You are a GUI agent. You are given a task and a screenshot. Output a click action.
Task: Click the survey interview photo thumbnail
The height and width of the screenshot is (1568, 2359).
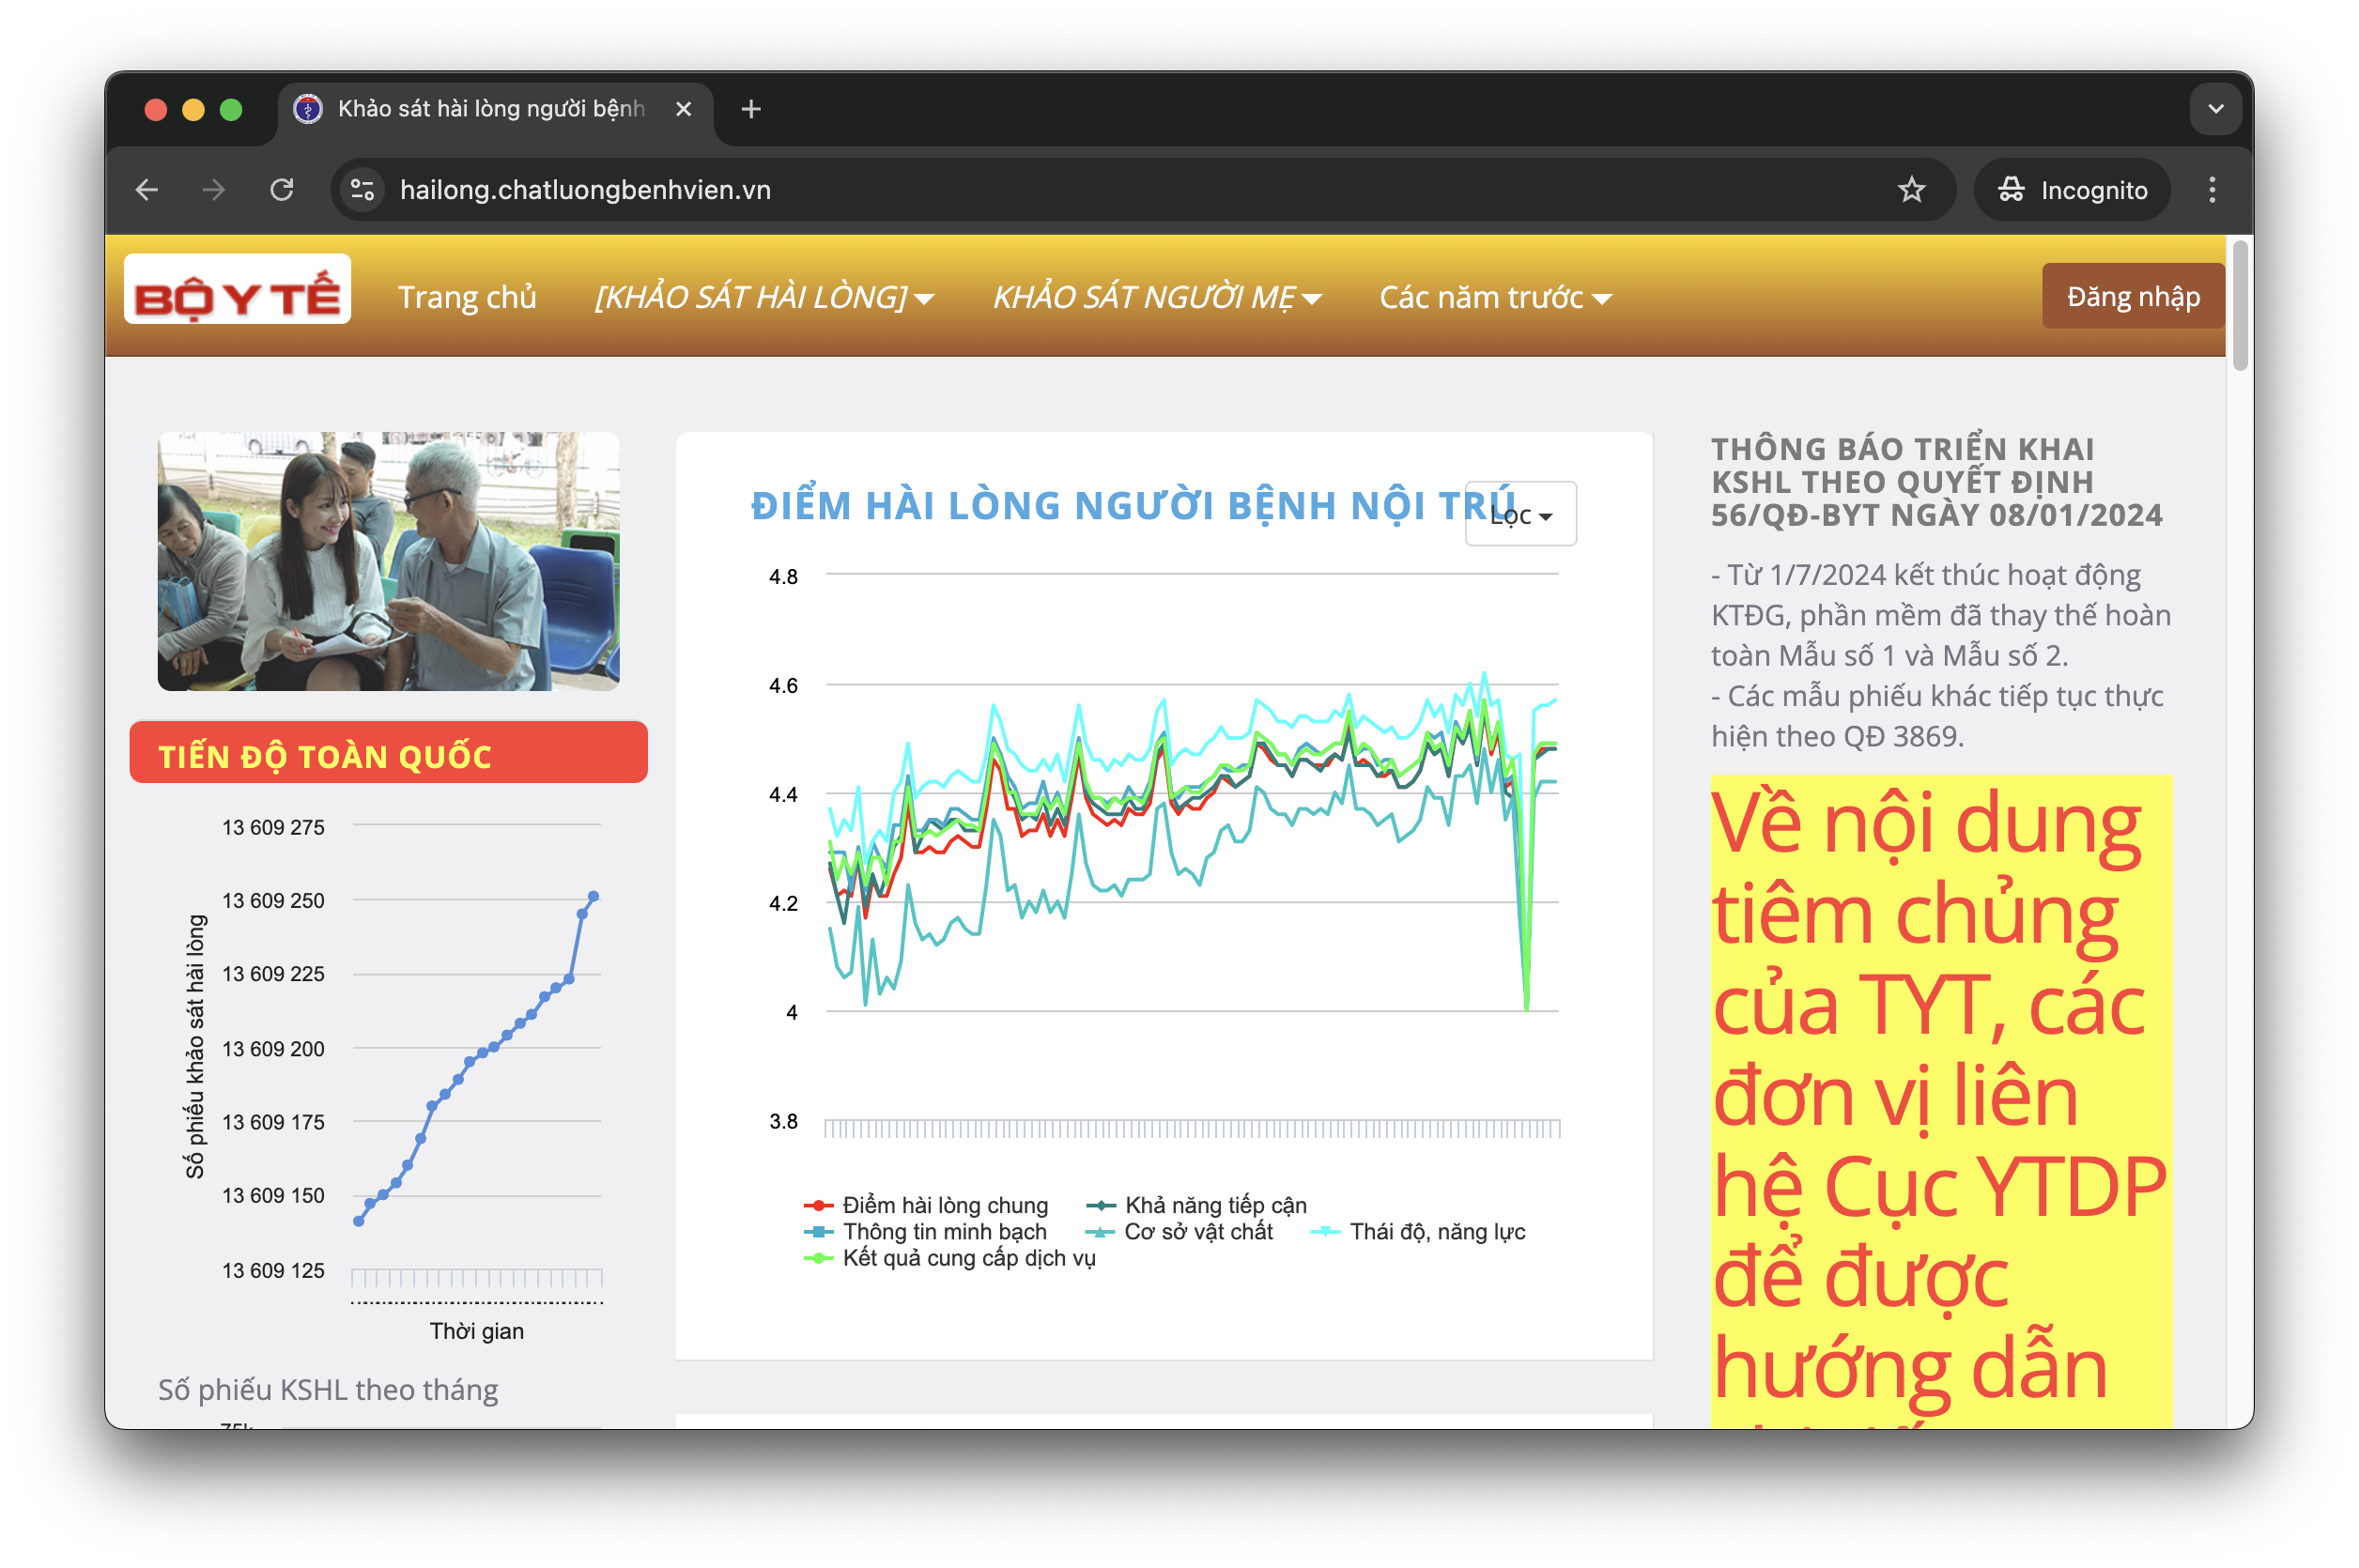(x=388, y=562)
